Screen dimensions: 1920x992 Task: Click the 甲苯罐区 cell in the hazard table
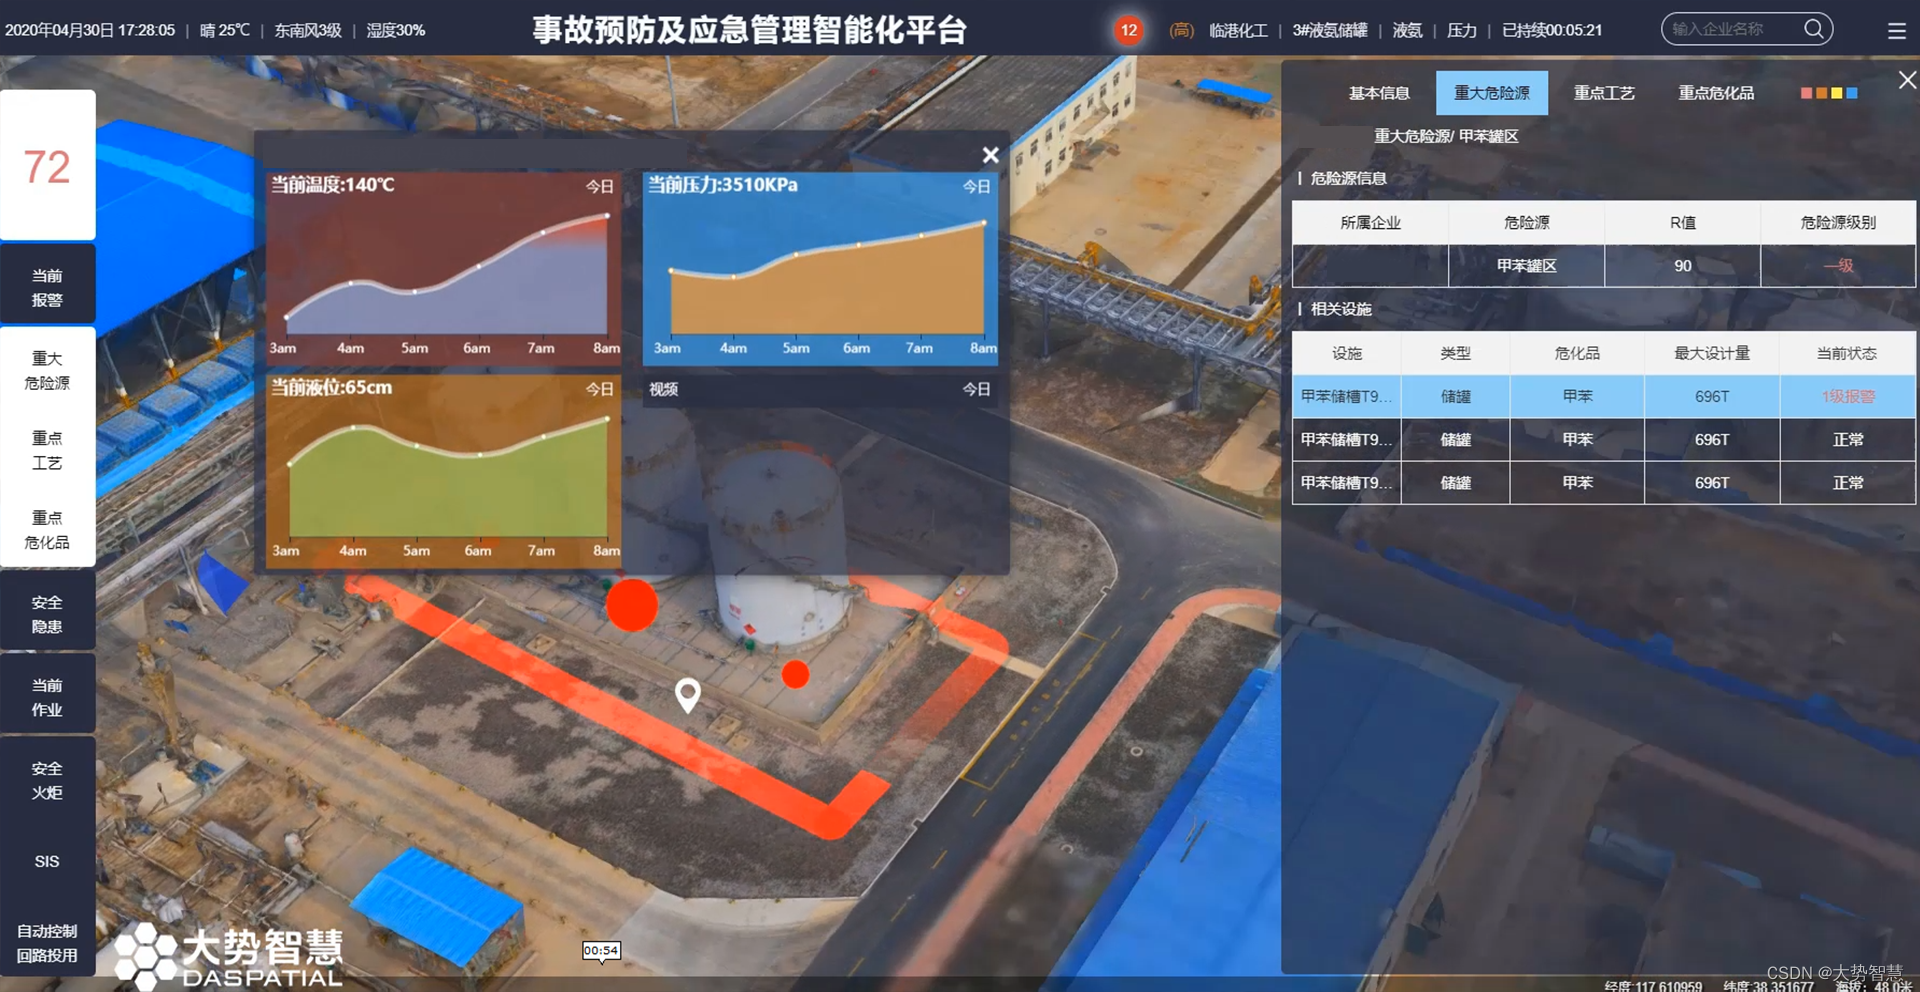[1526, 266]
